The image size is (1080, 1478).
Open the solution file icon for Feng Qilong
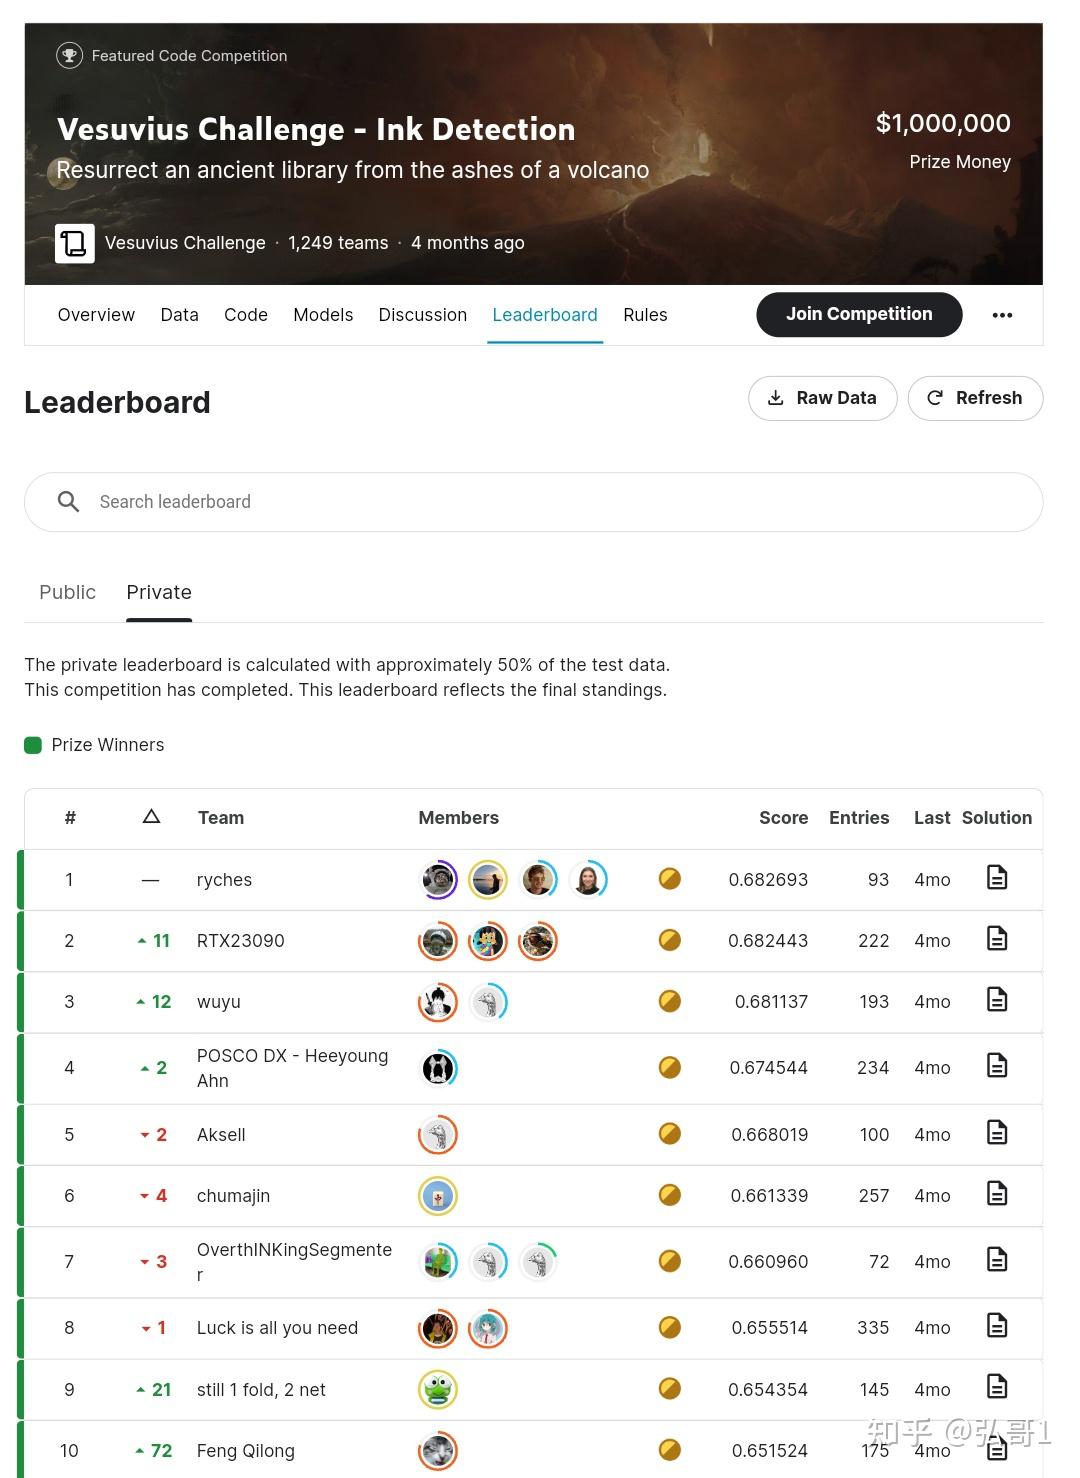(x=997, y=1448)
